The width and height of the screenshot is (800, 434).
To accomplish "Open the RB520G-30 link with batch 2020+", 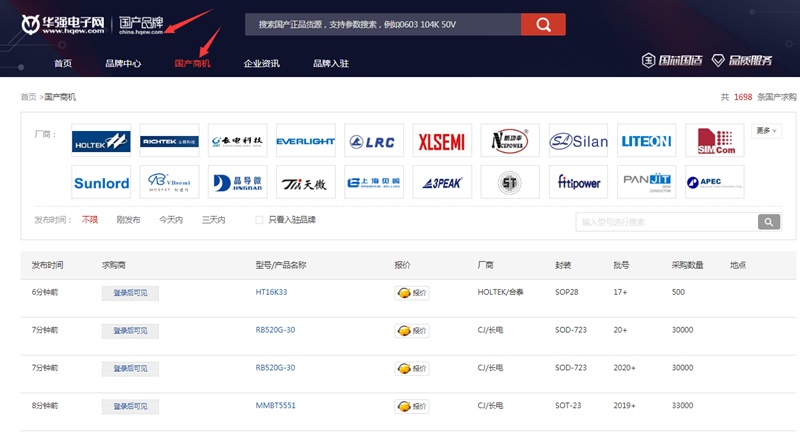I will click(x=275, y=368).
